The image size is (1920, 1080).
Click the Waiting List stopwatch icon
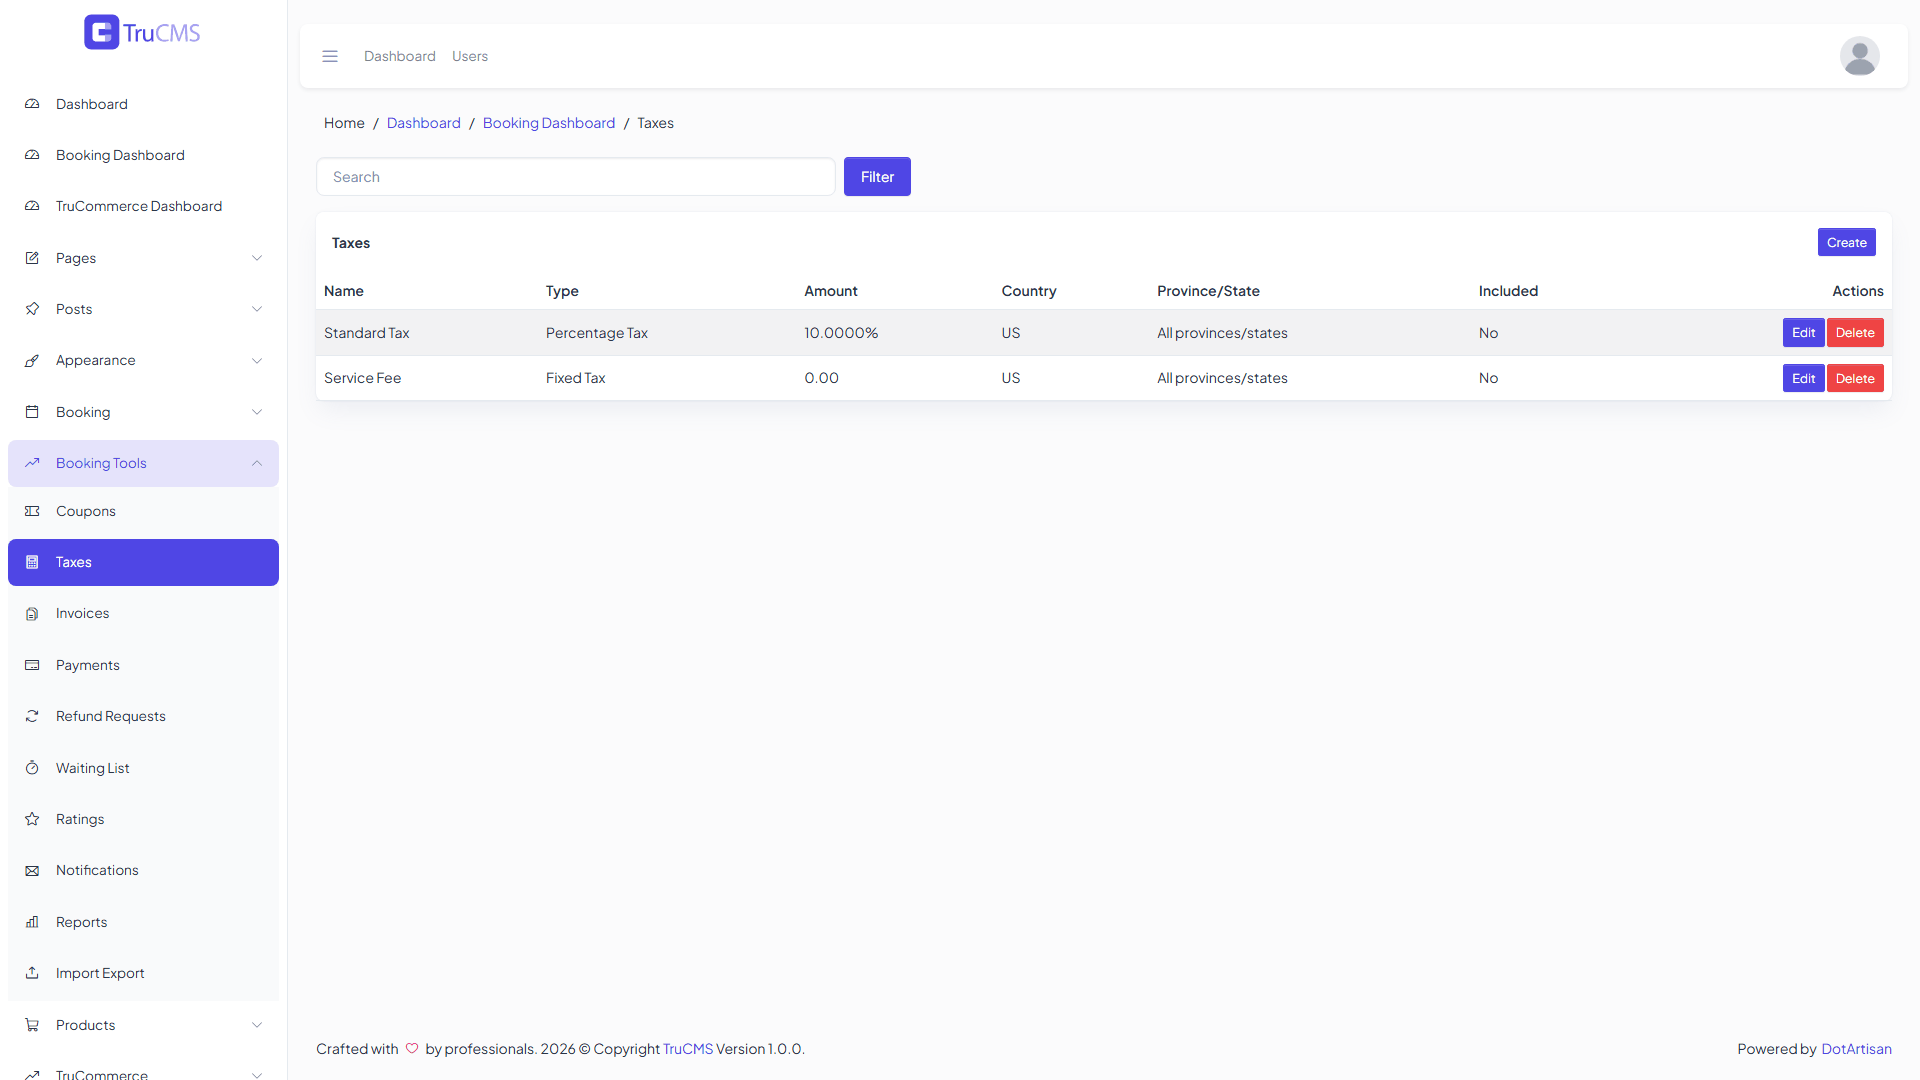point(32,768)
